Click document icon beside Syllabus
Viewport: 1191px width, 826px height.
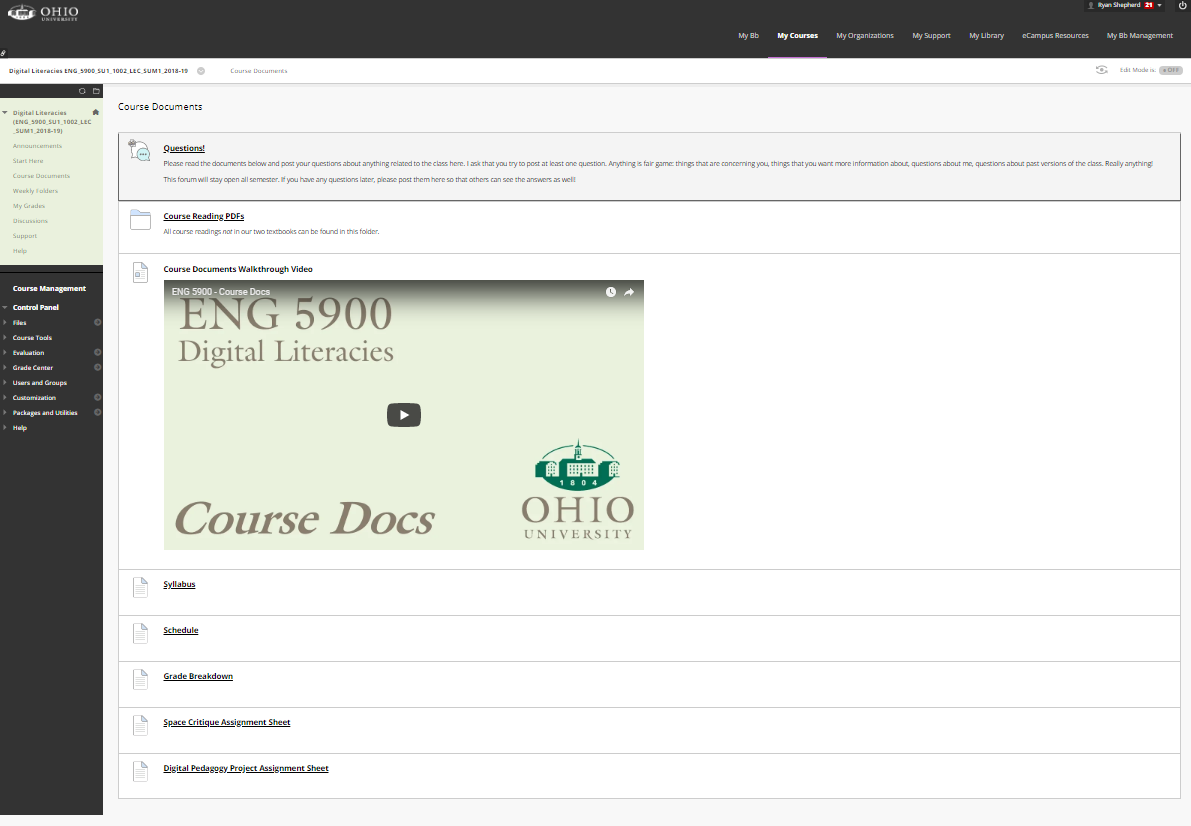141,587
